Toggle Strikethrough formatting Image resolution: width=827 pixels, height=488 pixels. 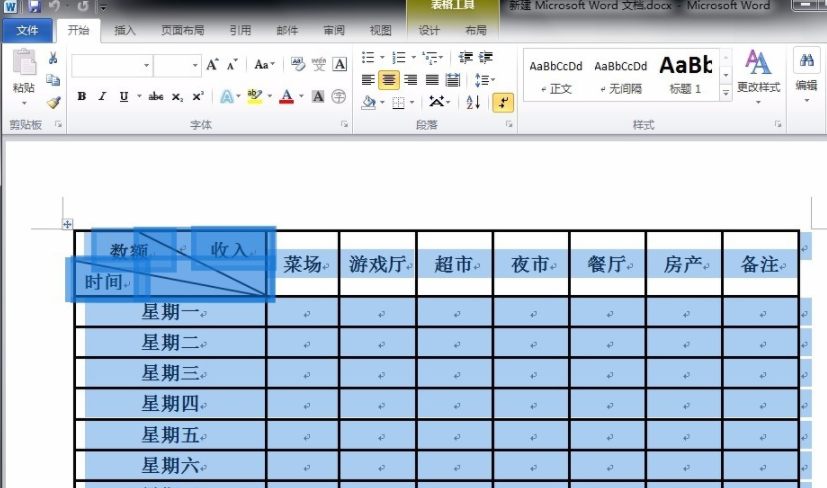click(x=156, y=96)
